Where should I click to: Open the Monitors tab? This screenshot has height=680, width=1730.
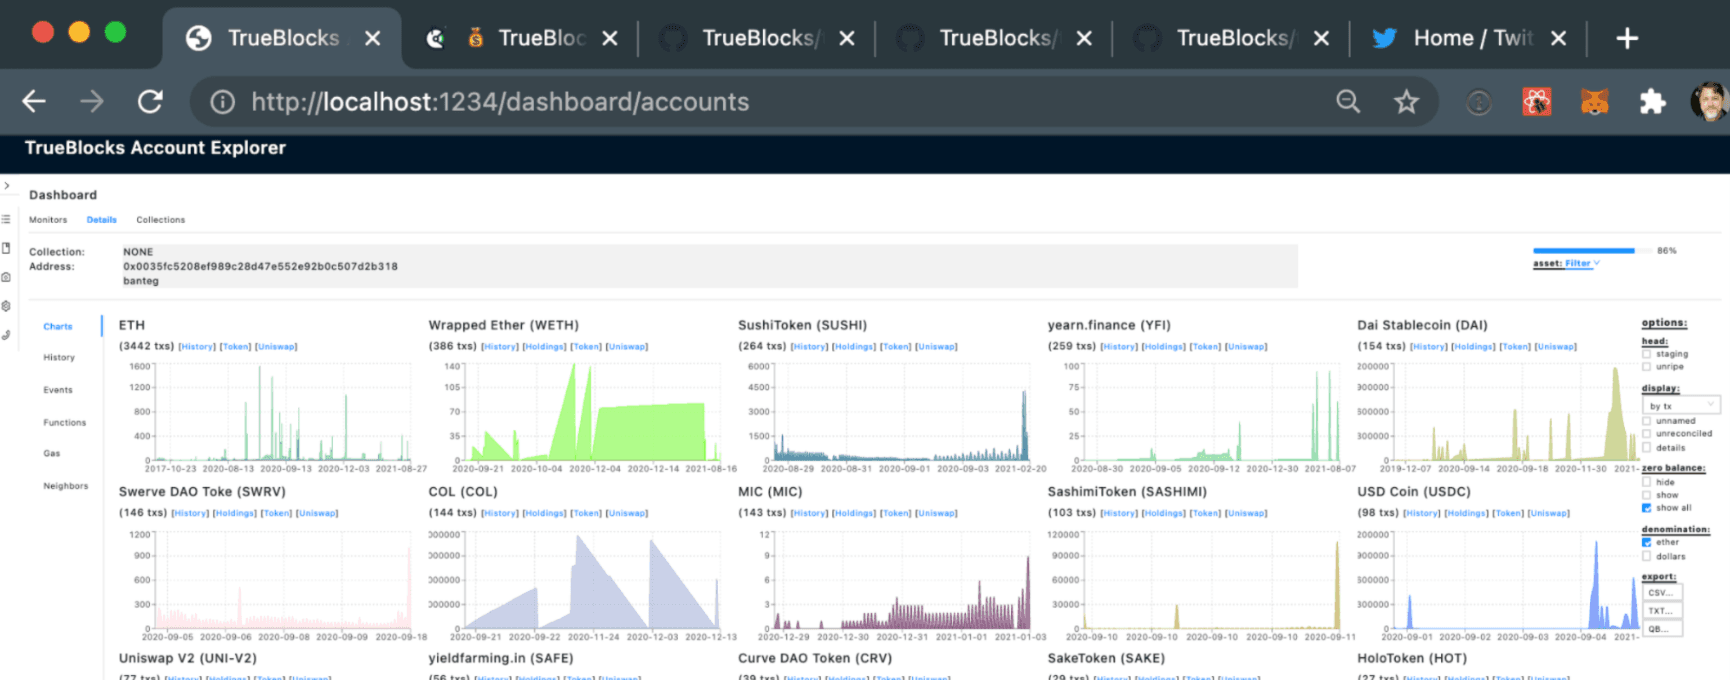click(48, 220)
